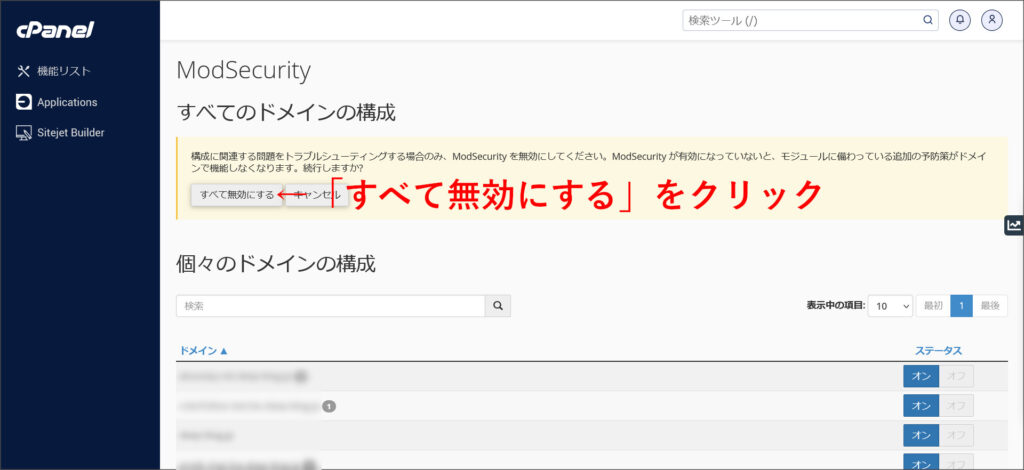1024x470 pixels.
Task: Set second domain row to オフ
Action: pos(956,405)
